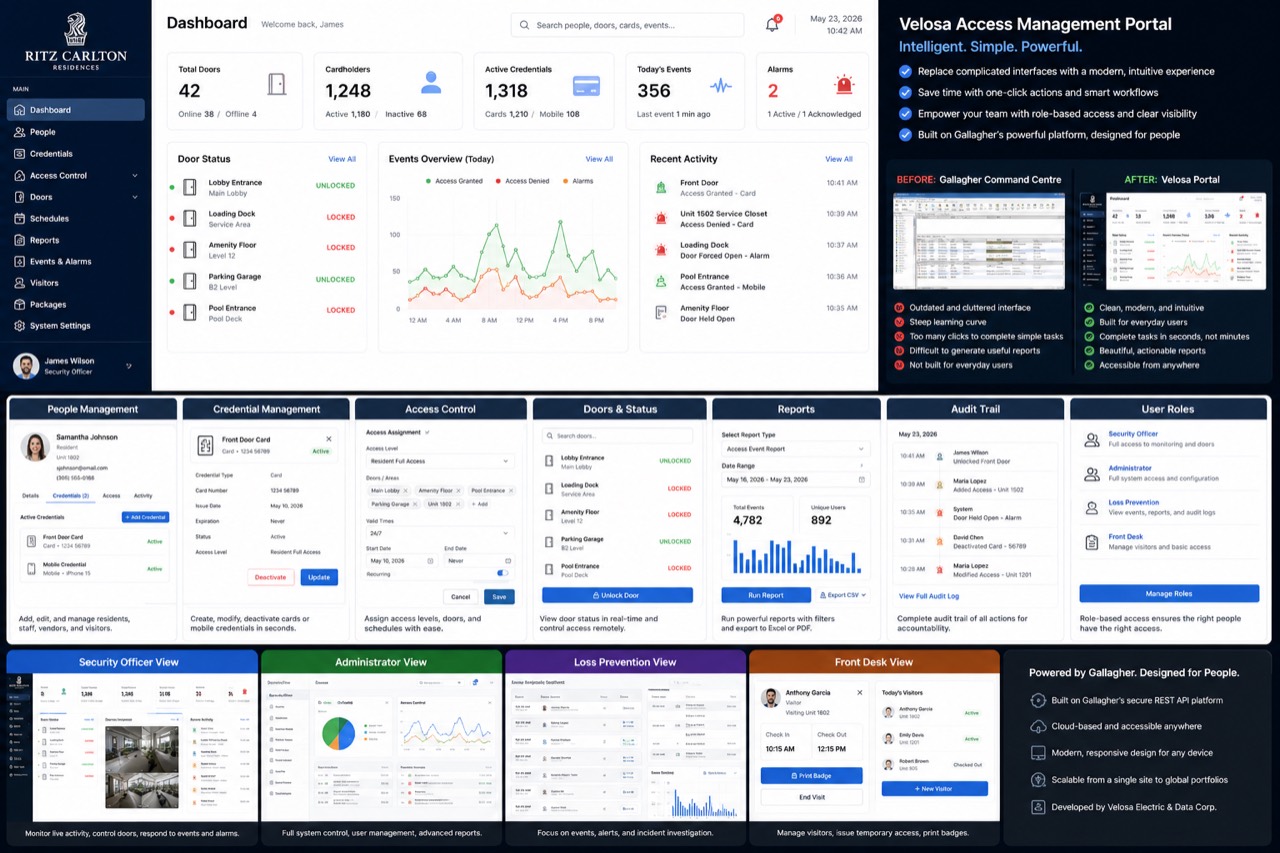Switch to the Access tab in People Management
Viewport: 1280px width, 853px height.
point(111,496)
